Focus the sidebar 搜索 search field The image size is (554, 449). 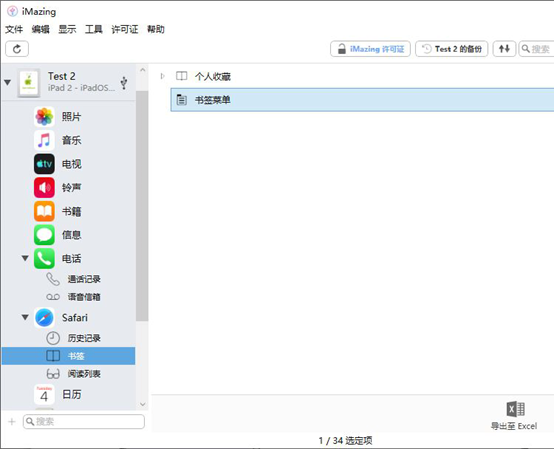(84, 421)
